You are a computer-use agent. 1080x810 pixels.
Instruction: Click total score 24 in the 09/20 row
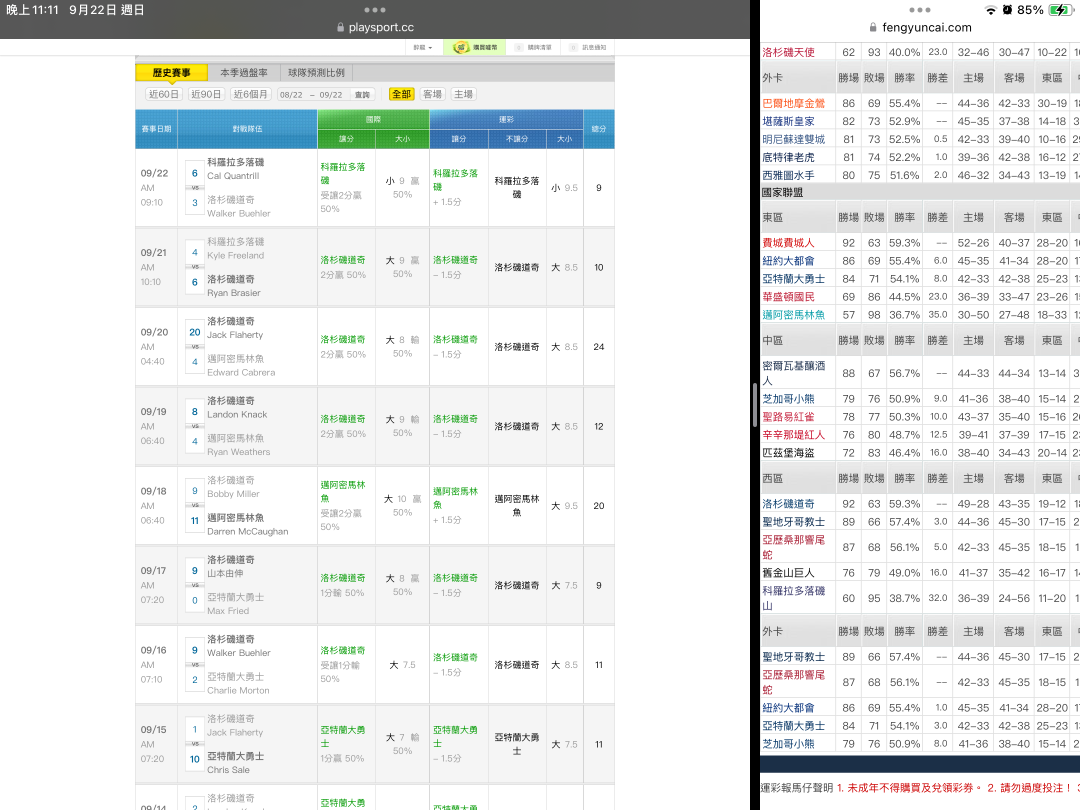(599, 347)
